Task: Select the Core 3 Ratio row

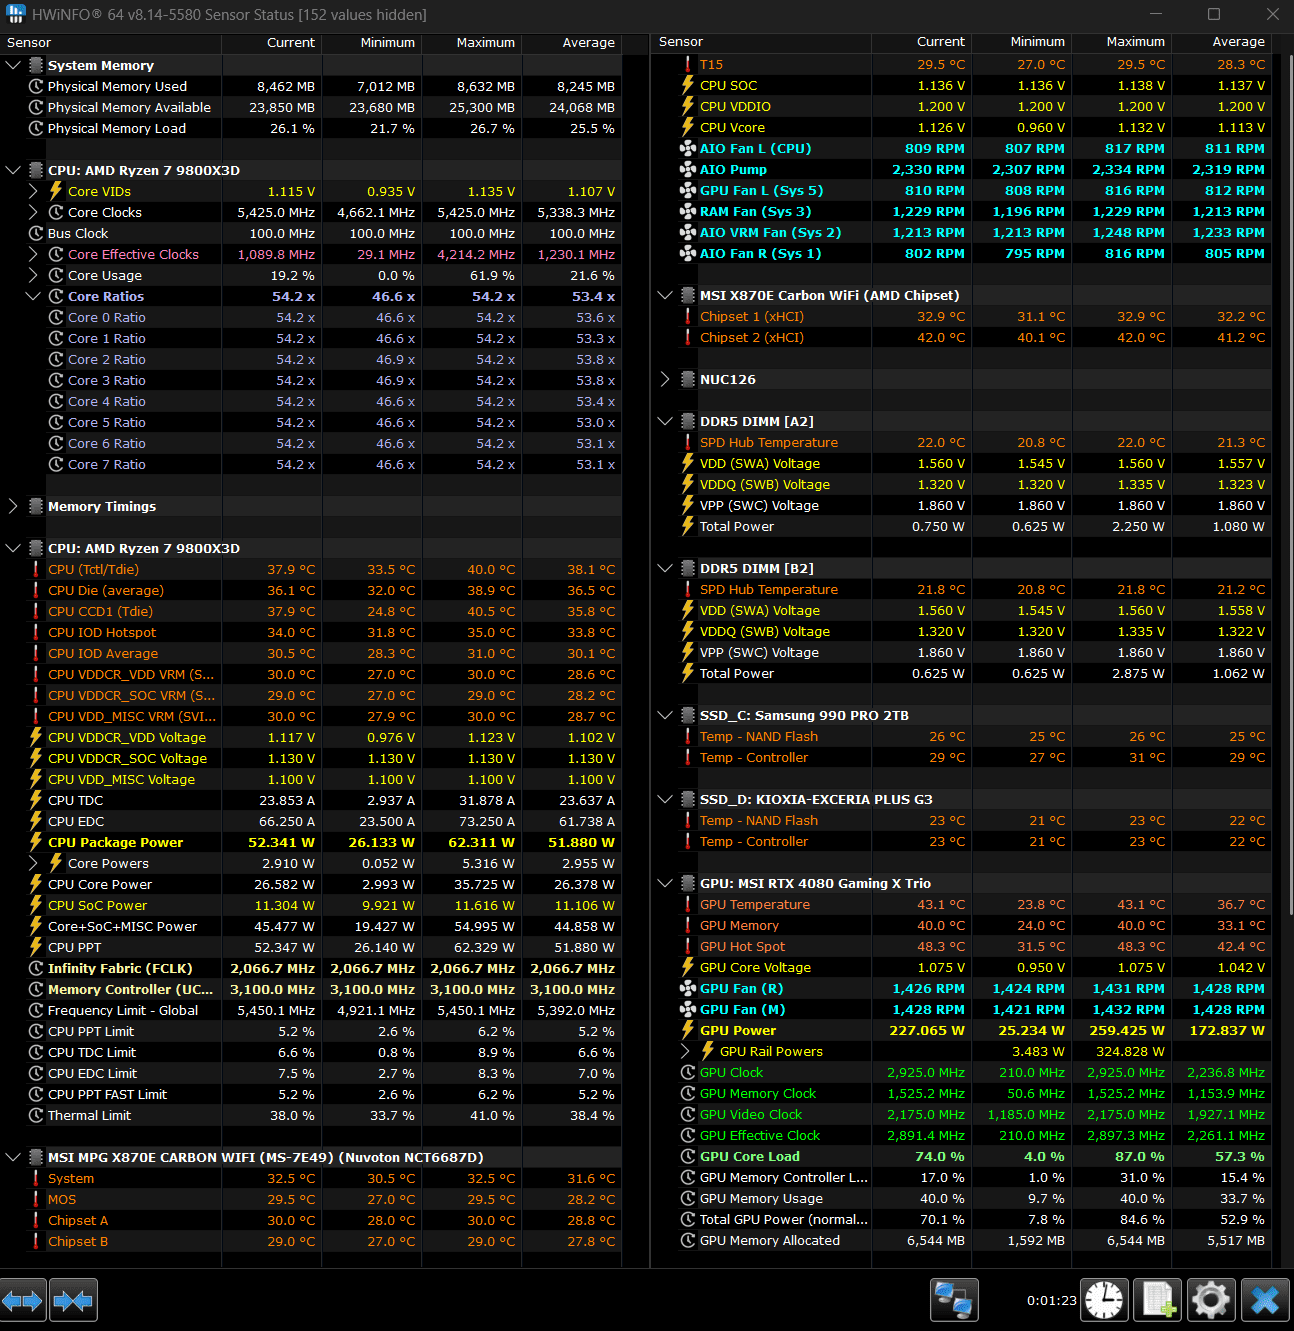Action: 313,380
